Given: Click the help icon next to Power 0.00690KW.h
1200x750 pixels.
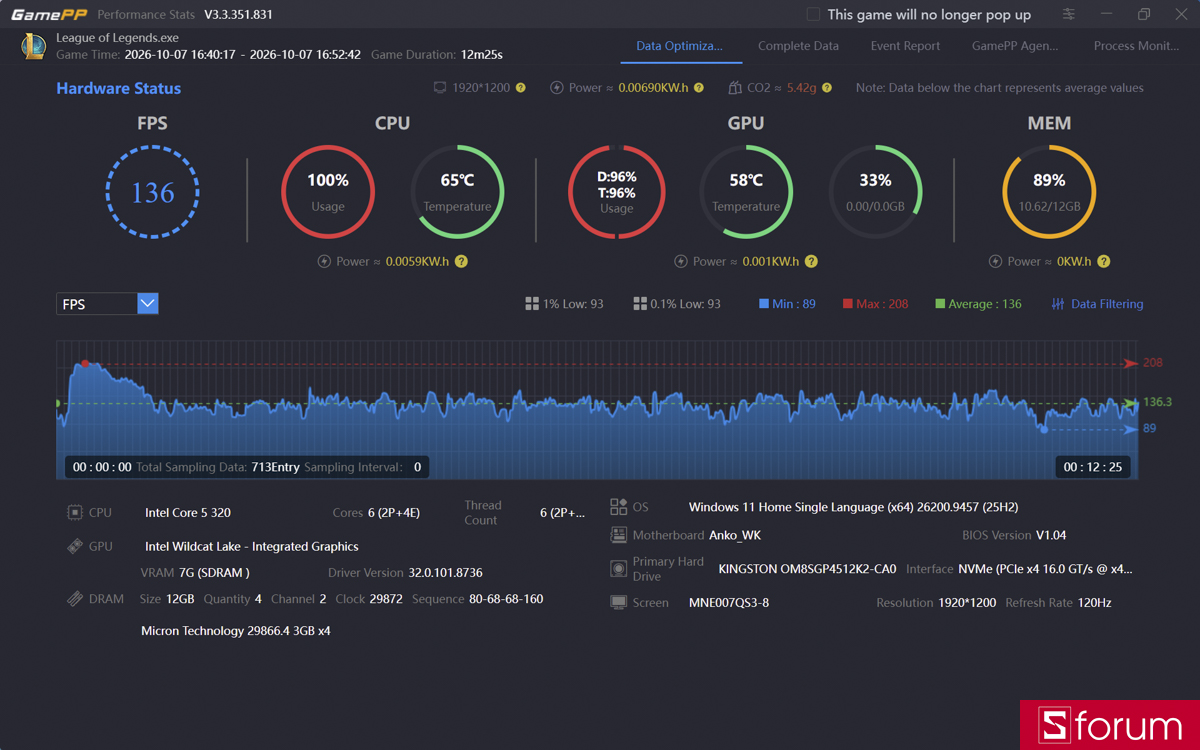Looking at the screenshot, I should tap(699, 88).
